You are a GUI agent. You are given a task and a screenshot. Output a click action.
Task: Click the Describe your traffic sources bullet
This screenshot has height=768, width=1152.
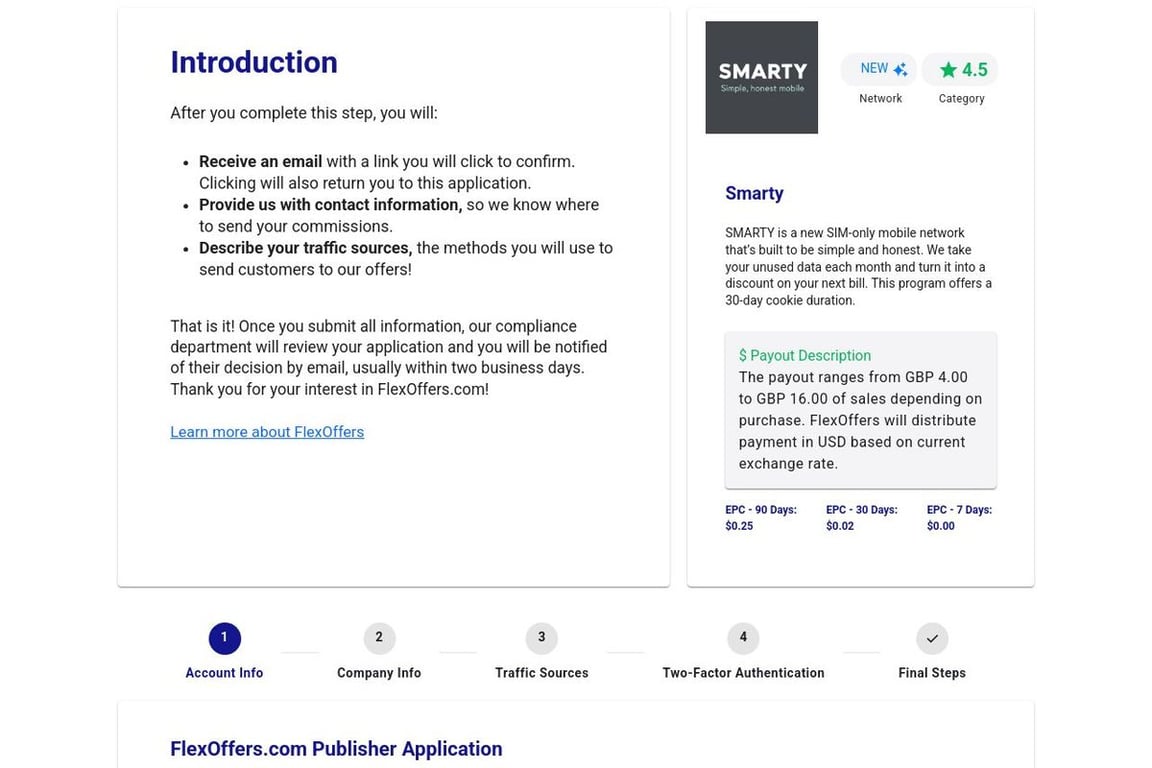tap(406, 259)
